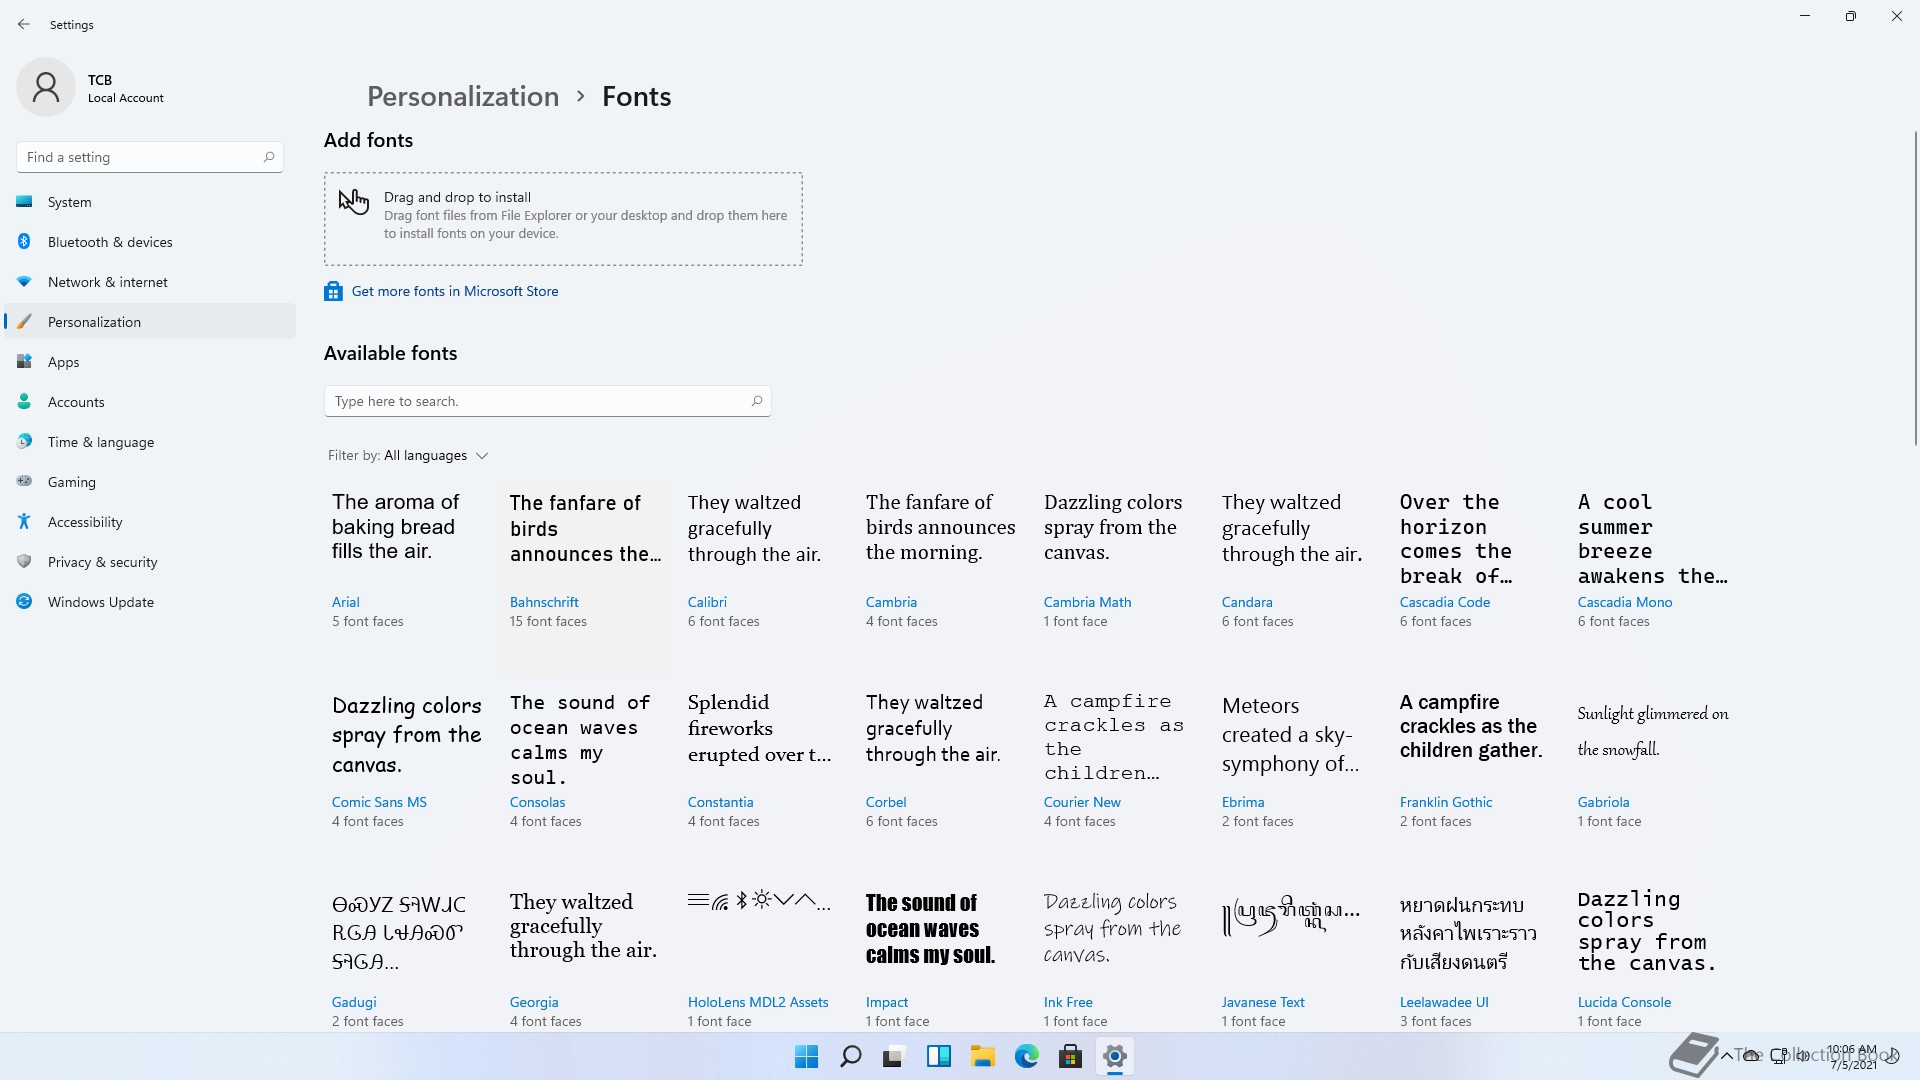Viewport: 1920px width, 1080px height.
Task: Click the page vertical scrollbar
Action: (x=1915, y=288)
